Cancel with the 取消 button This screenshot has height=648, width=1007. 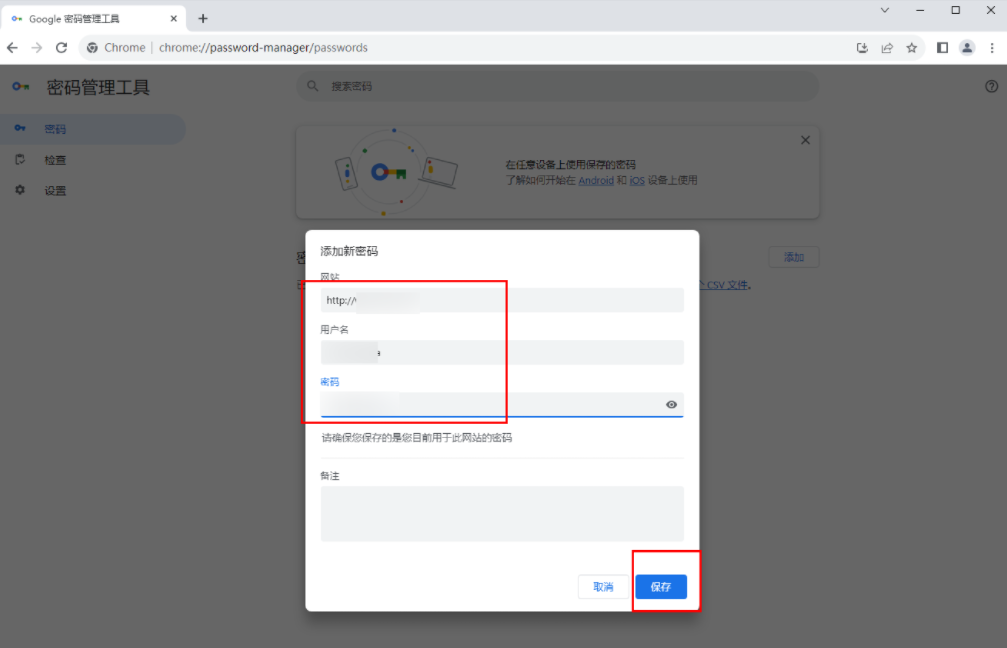coord(603,586)
